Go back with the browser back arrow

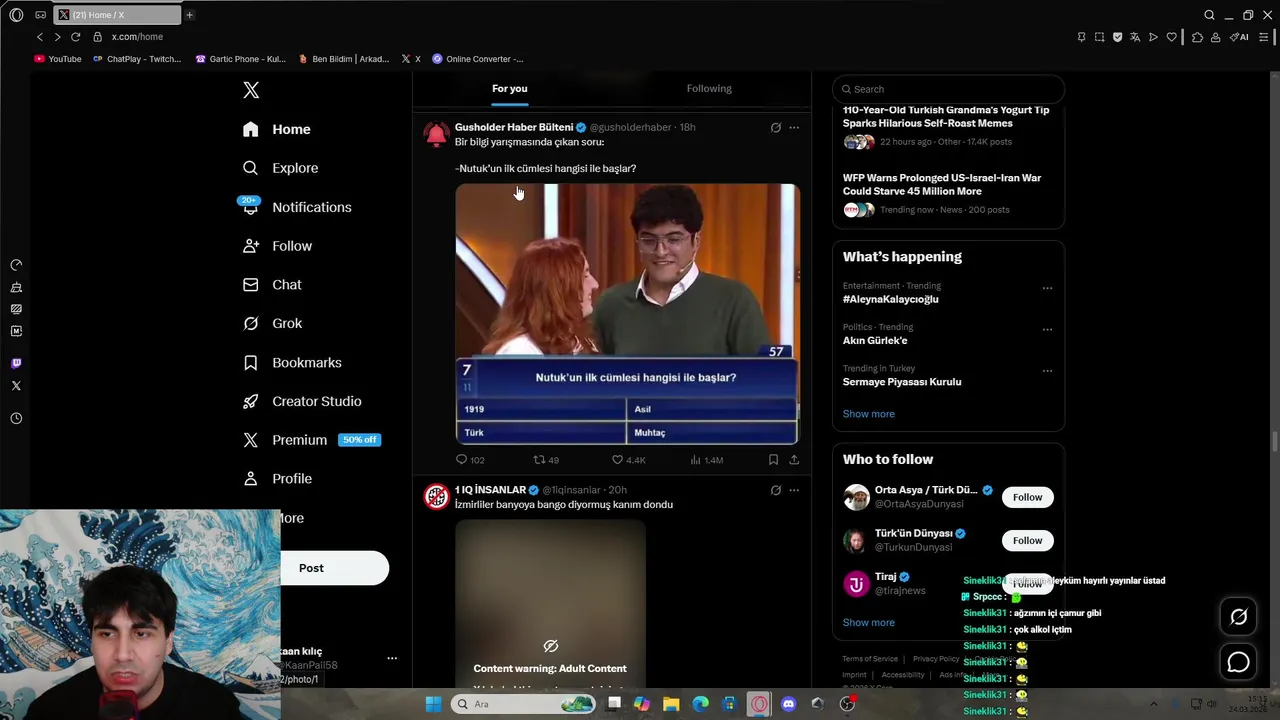click(x=40, y=37)
